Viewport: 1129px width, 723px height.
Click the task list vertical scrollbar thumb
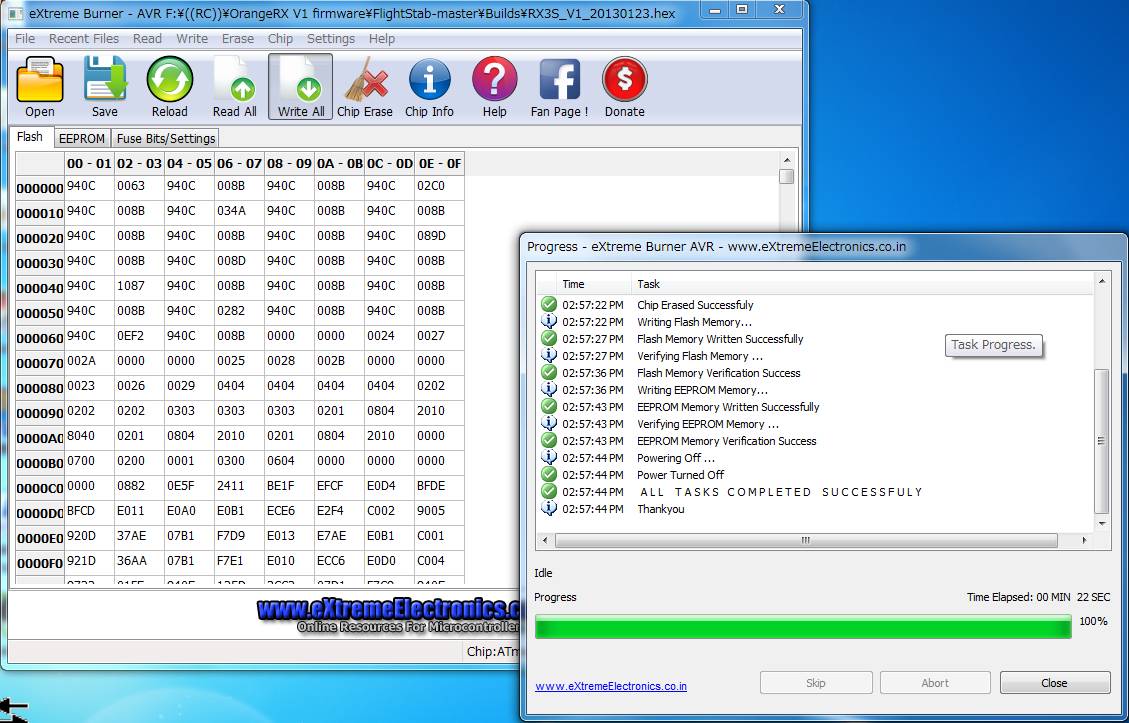pos(1100,441)
